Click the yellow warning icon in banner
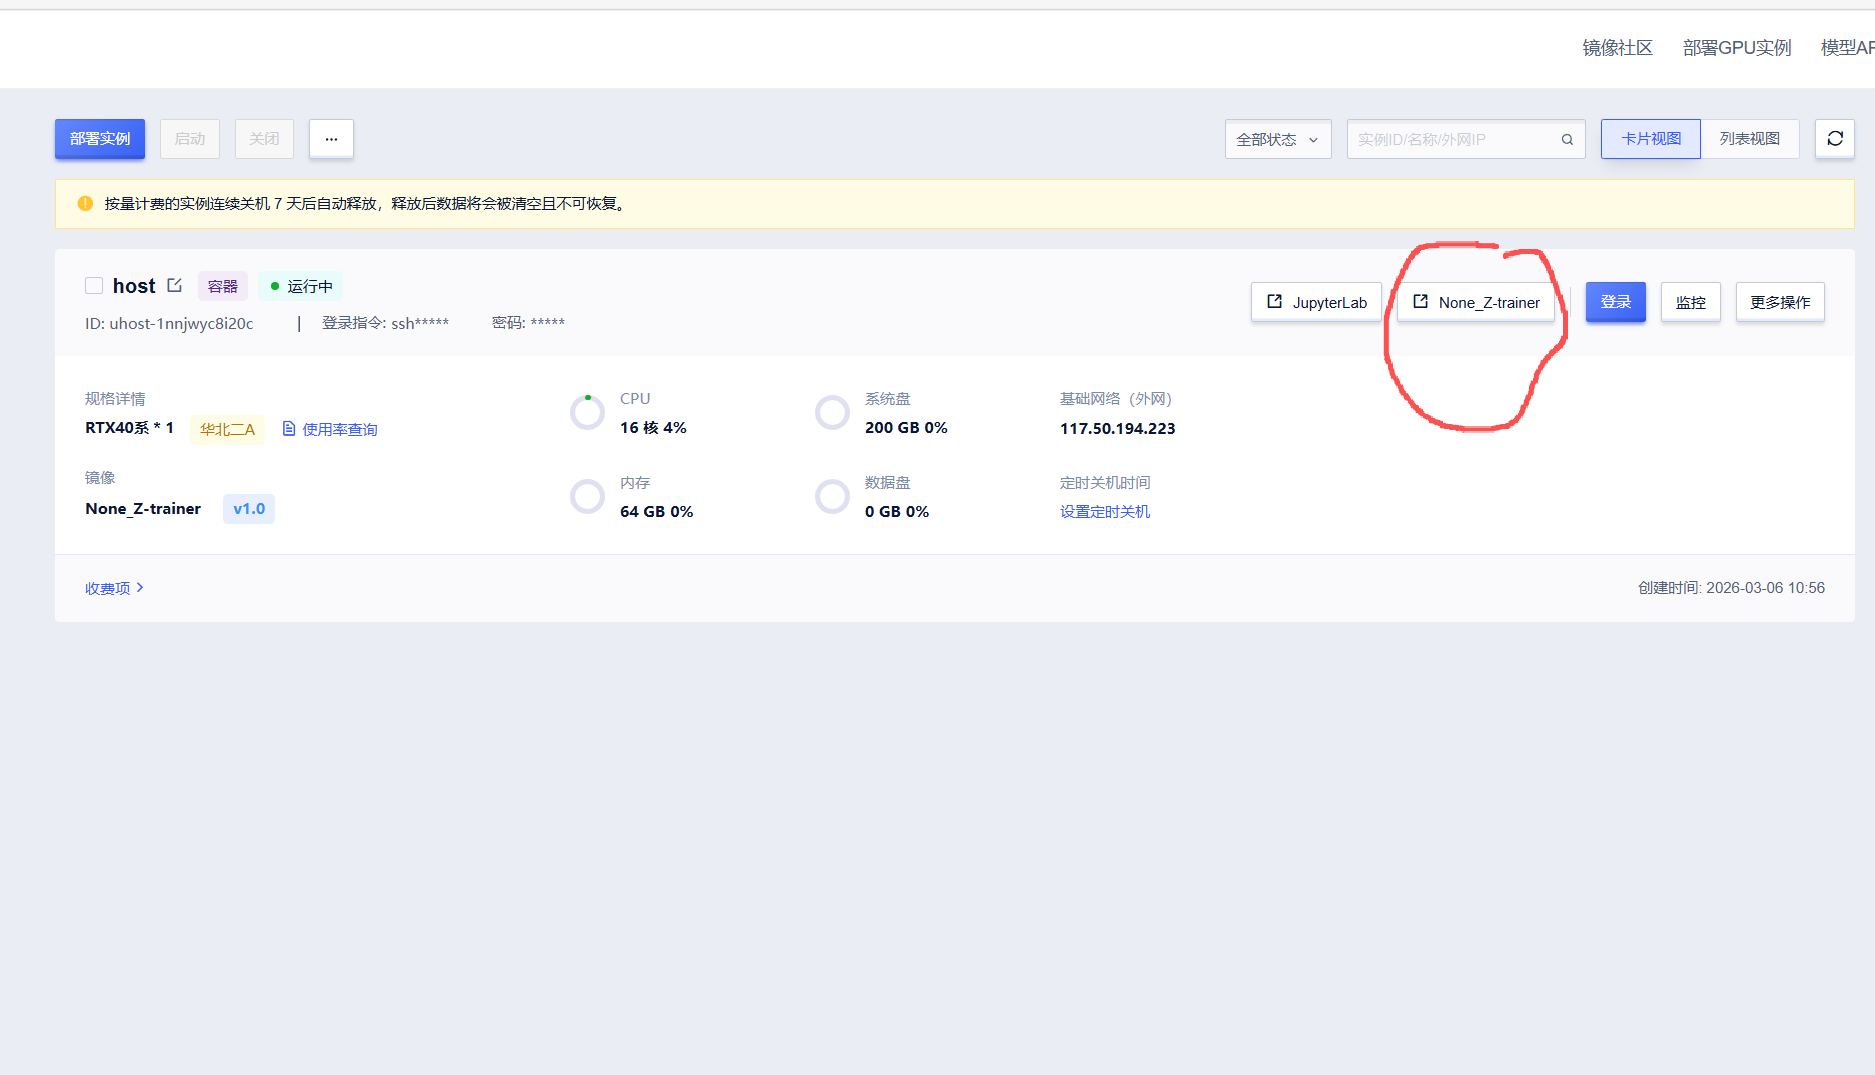Image resolution: width=1875 pixels, height=1075 pixels. click(x=85, y=204)
